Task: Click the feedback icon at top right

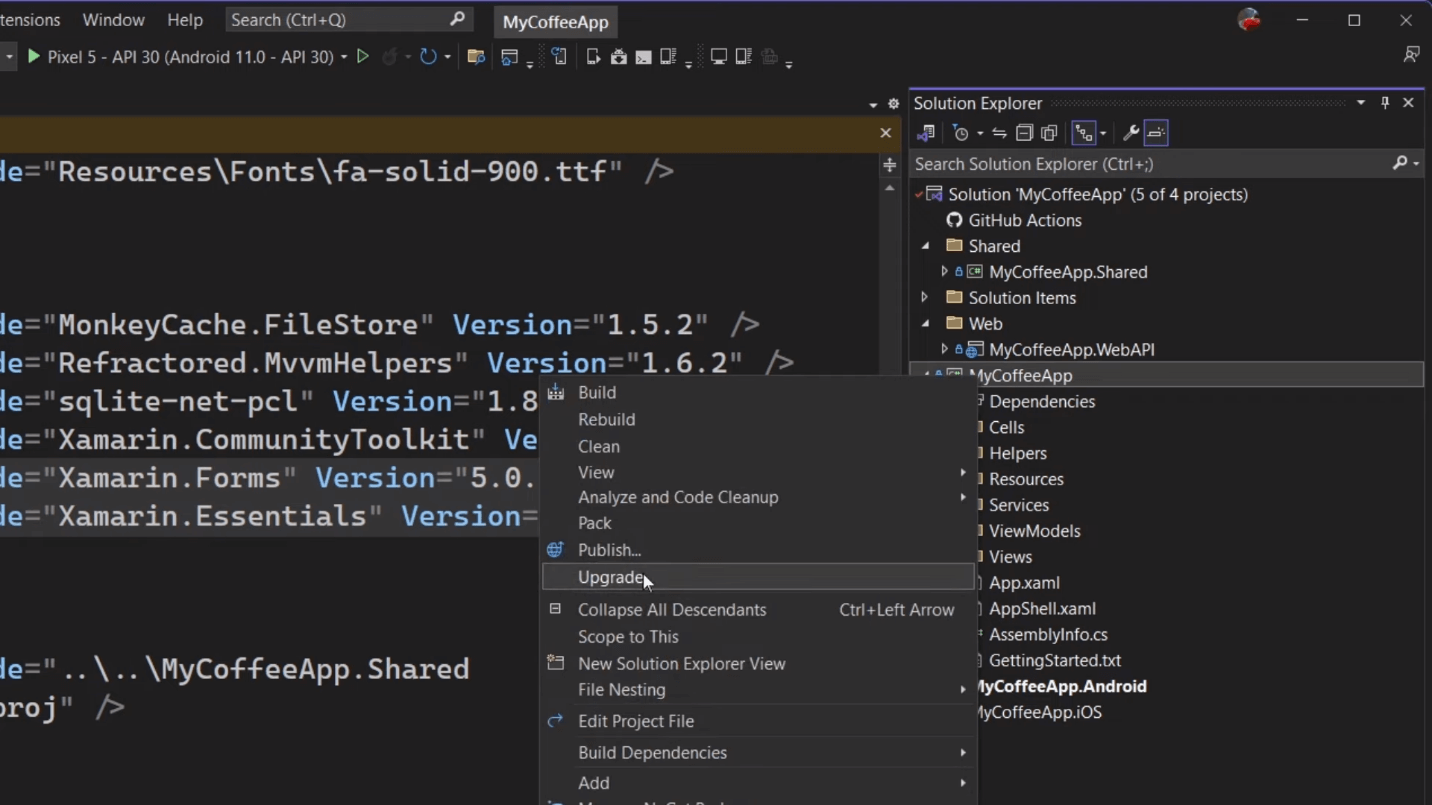Action: (1411, 55)
